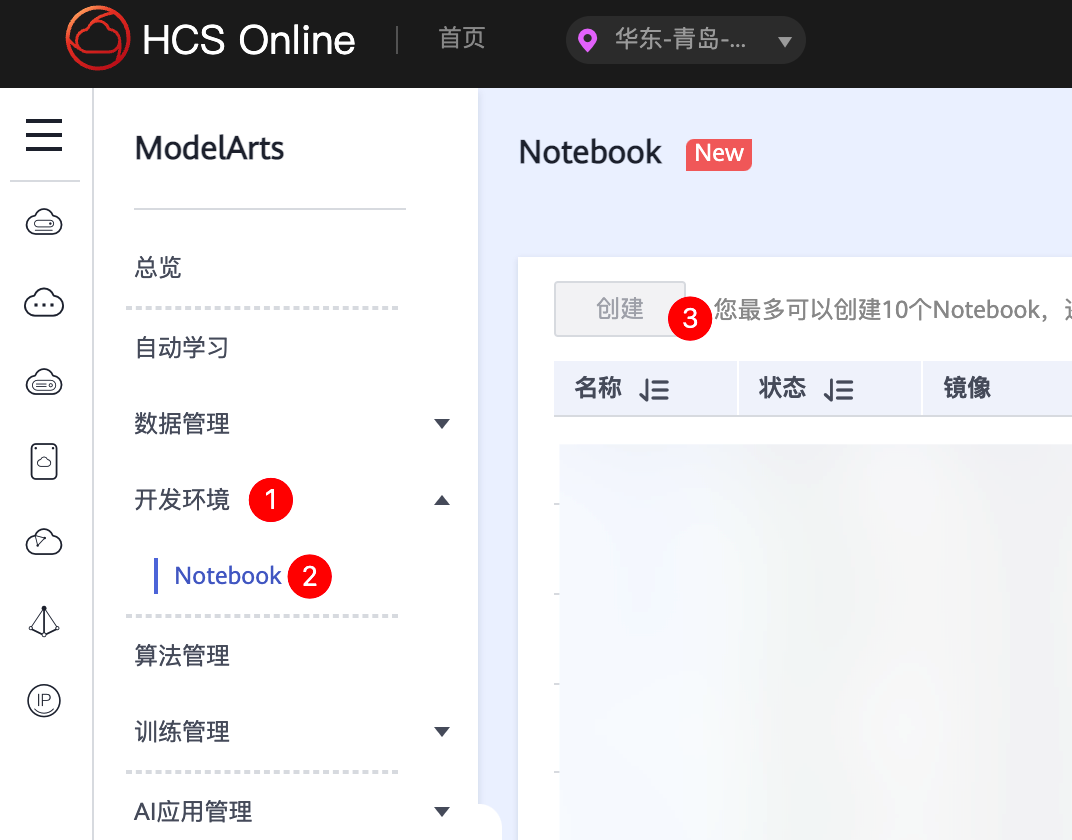Expand the 数据管理 menu

coord(442,424)
